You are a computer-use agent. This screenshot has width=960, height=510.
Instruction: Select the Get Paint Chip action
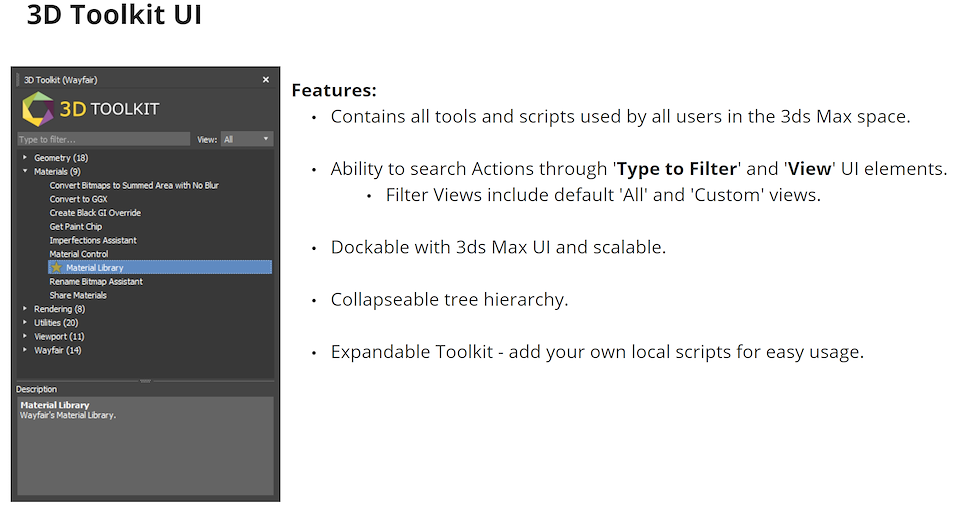tap(76, 227)
